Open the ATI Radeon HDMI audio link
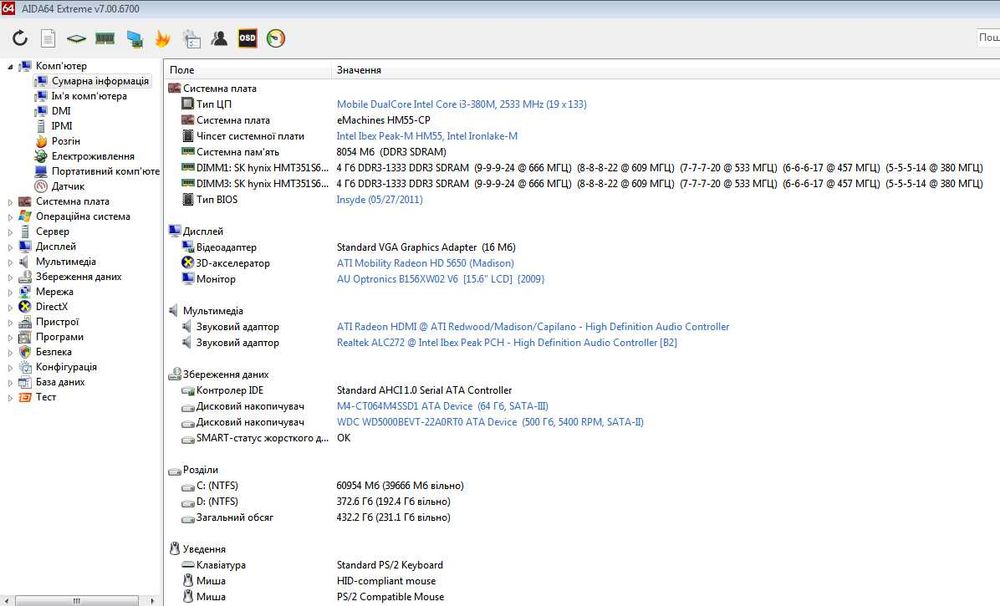 click(533, 327)
